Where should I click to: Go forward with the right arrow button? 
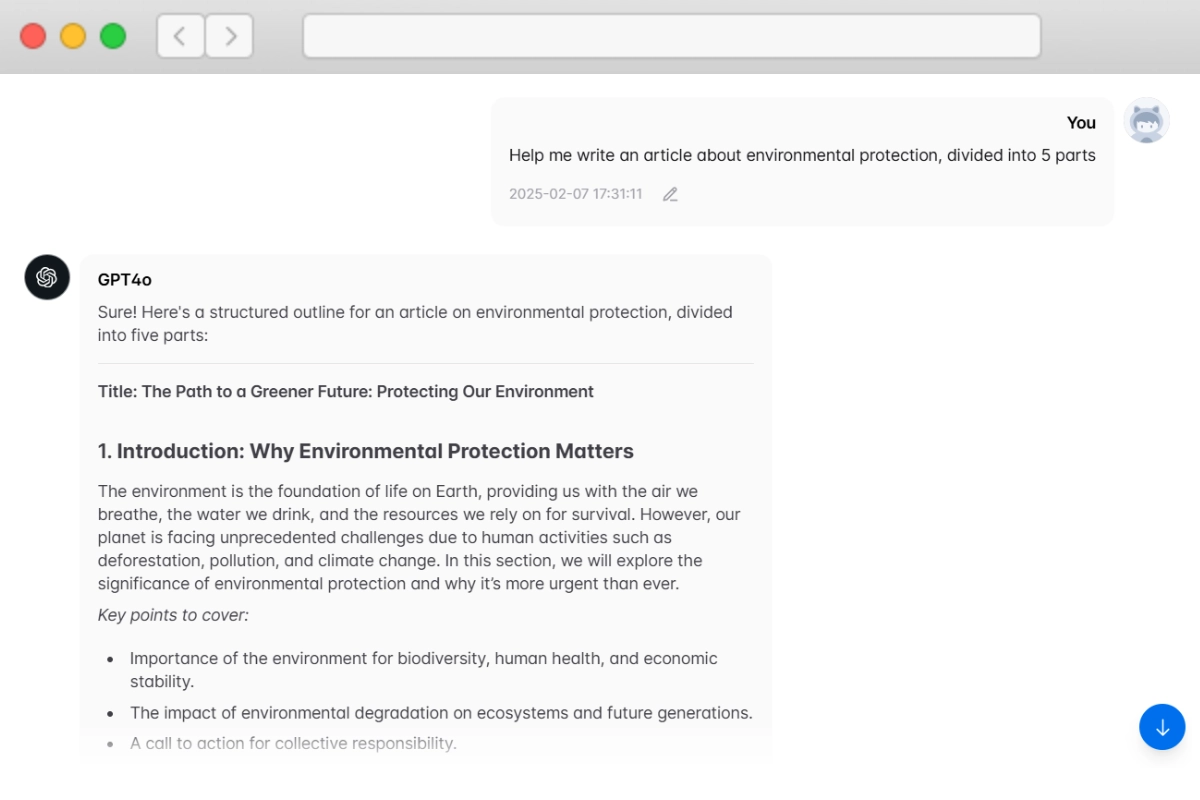coord(230,36)
